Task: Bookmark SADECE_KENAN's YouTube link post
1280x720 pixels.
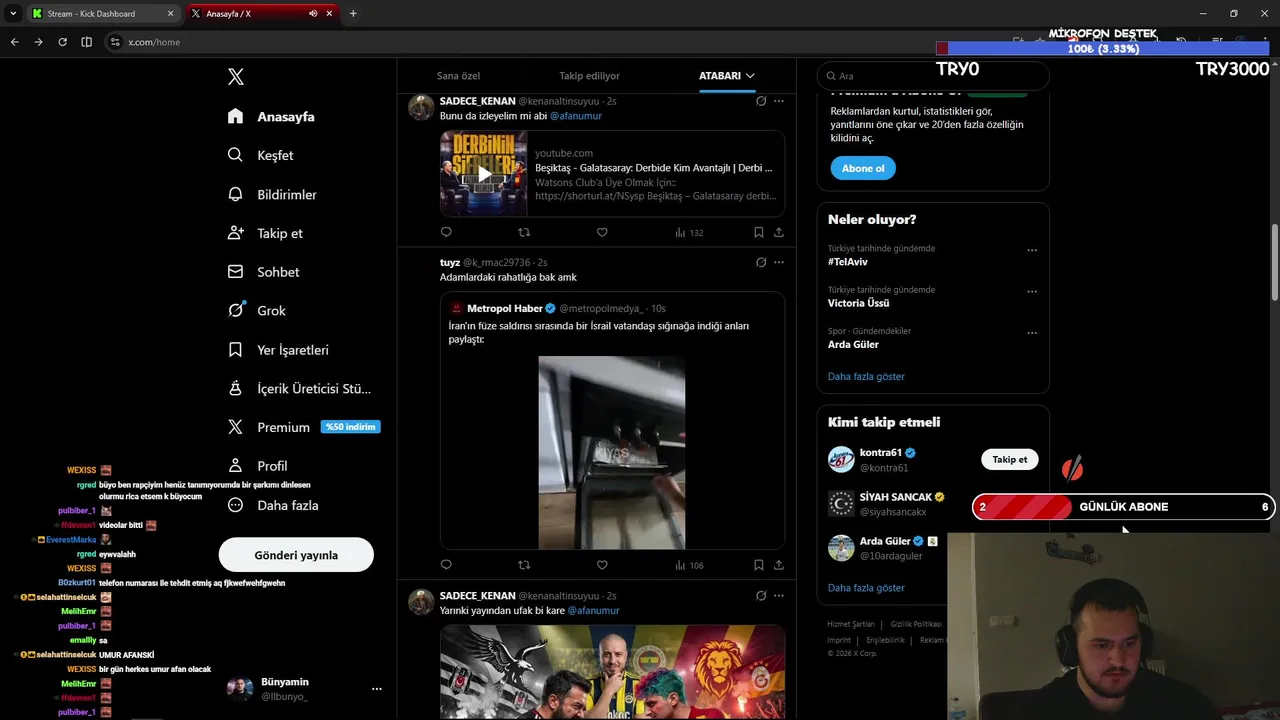Action: point(759,232)
